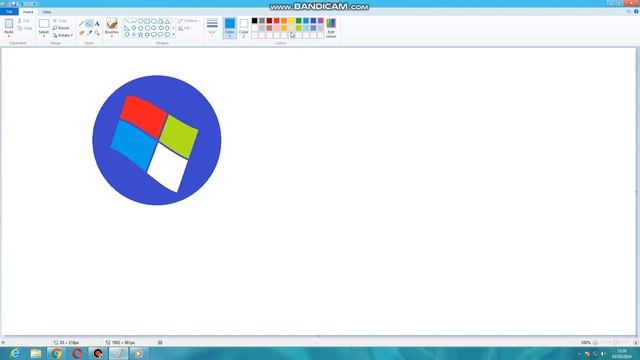Switch to the View ribbon tab
The image size is (640, 360).
click(x=47, y=12)
